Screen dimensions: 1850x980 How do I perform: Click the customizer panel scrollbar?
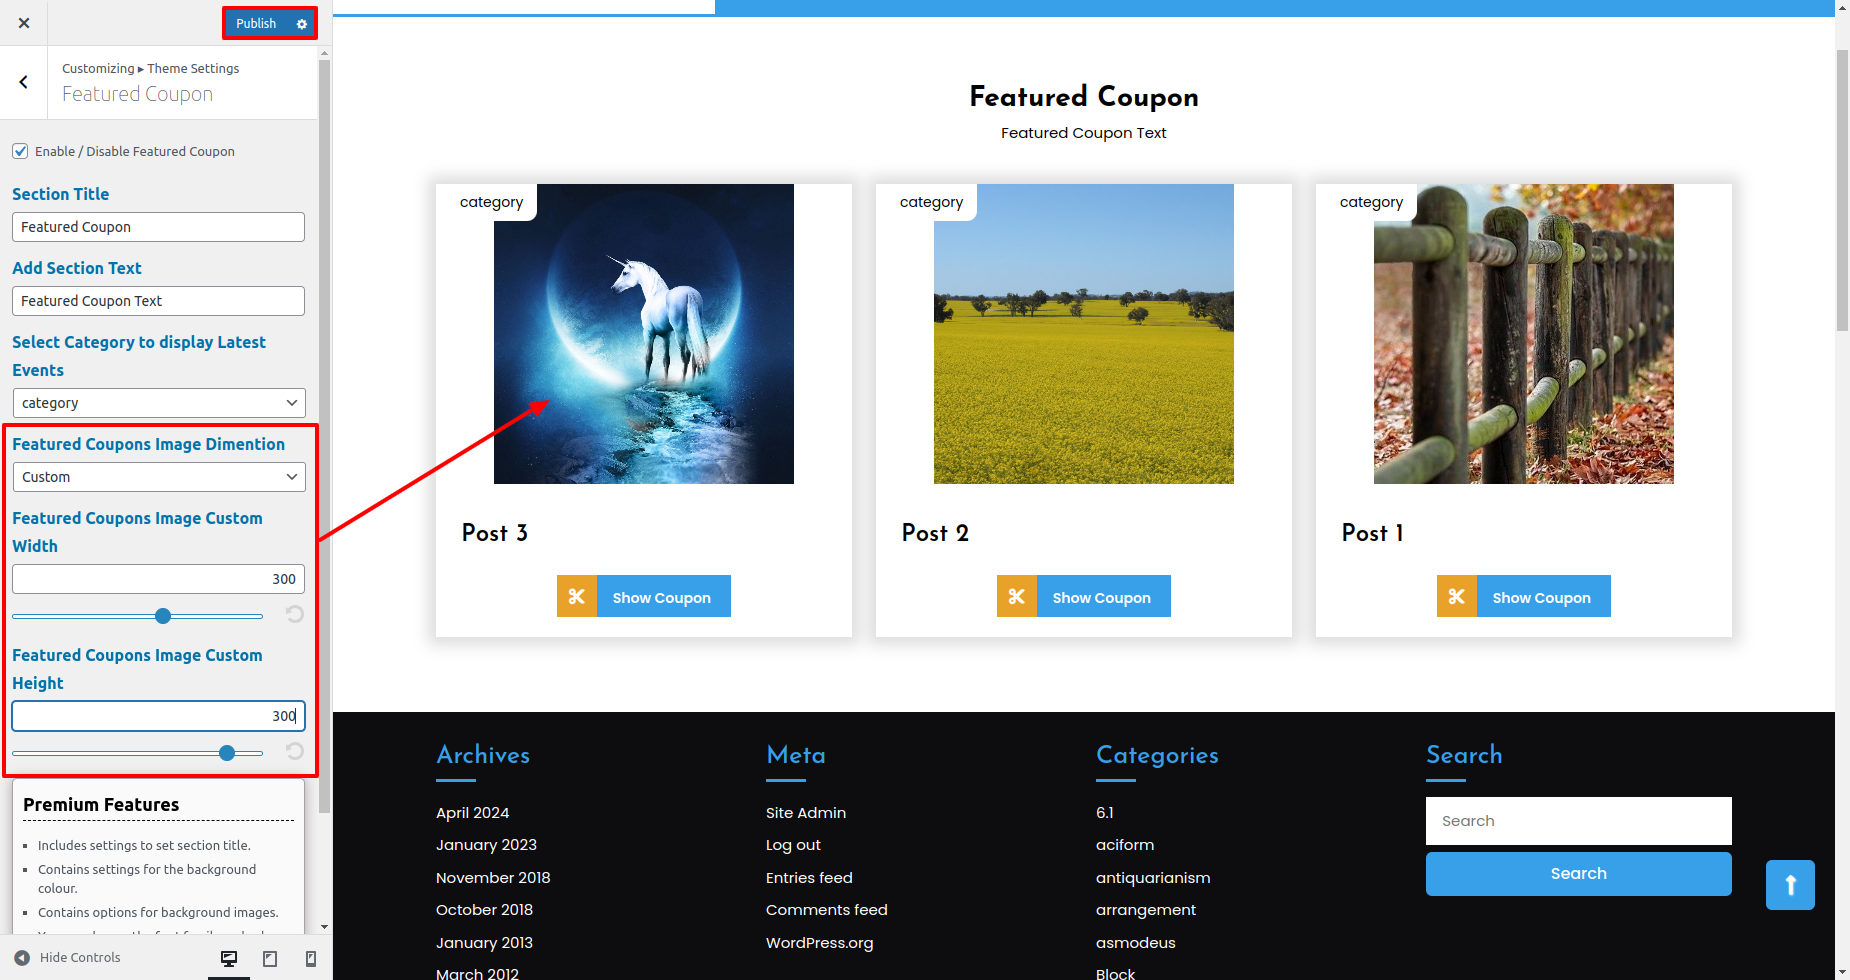point(324,435)
